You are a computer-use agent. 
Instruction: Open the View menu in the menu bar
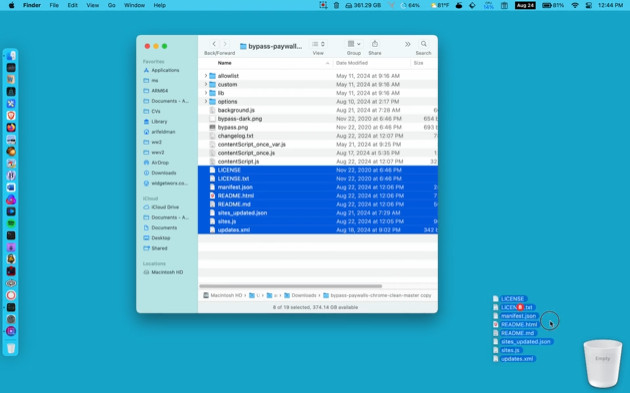tap(92, 5)
